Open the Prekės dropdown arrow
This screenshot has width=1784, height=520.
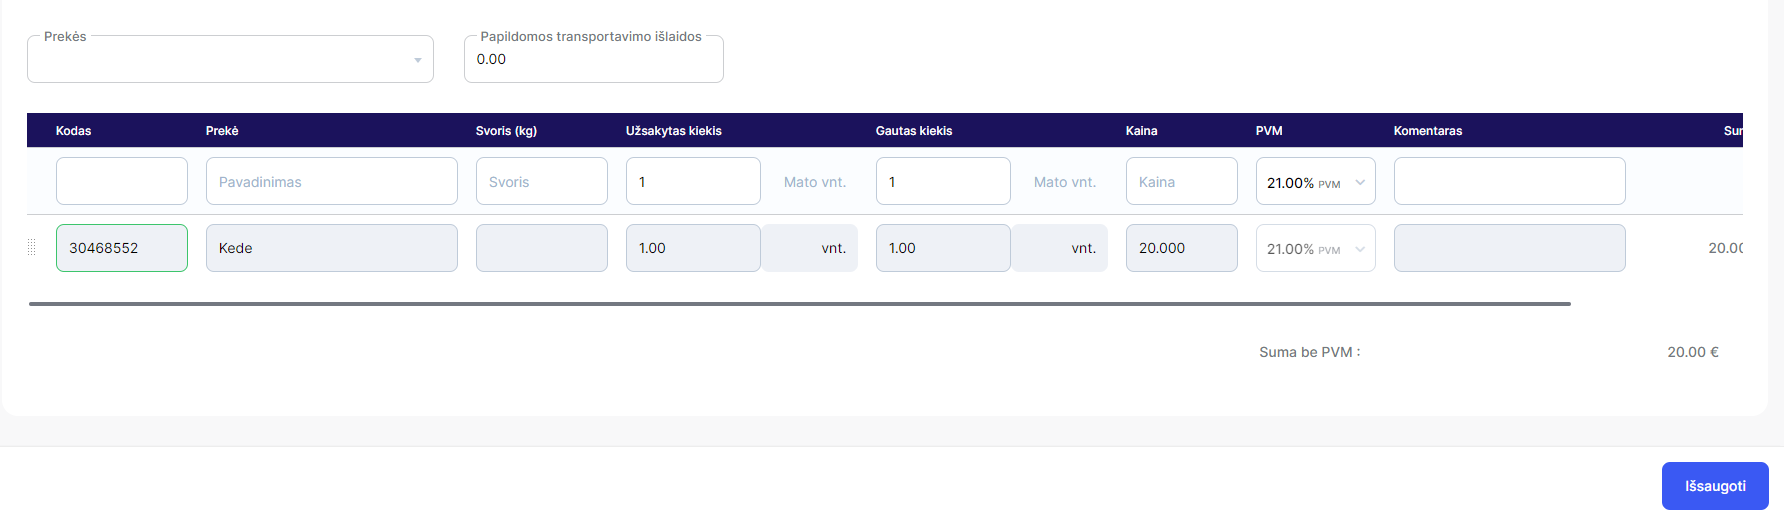coord(418,60)
